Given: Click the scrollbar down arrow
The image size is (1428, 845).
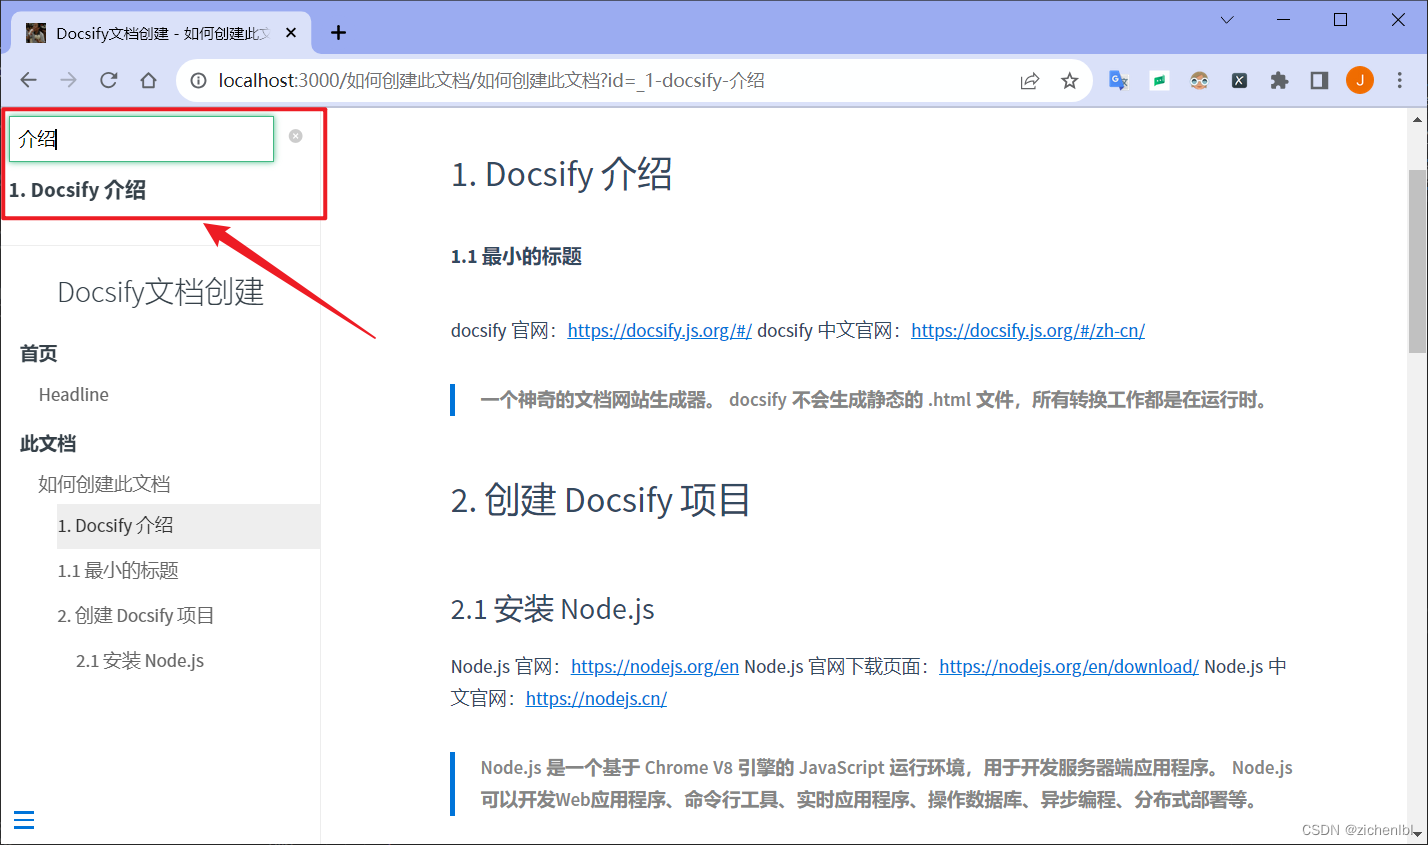Looking at the screenshot, I should click(x=1417, y=833).
